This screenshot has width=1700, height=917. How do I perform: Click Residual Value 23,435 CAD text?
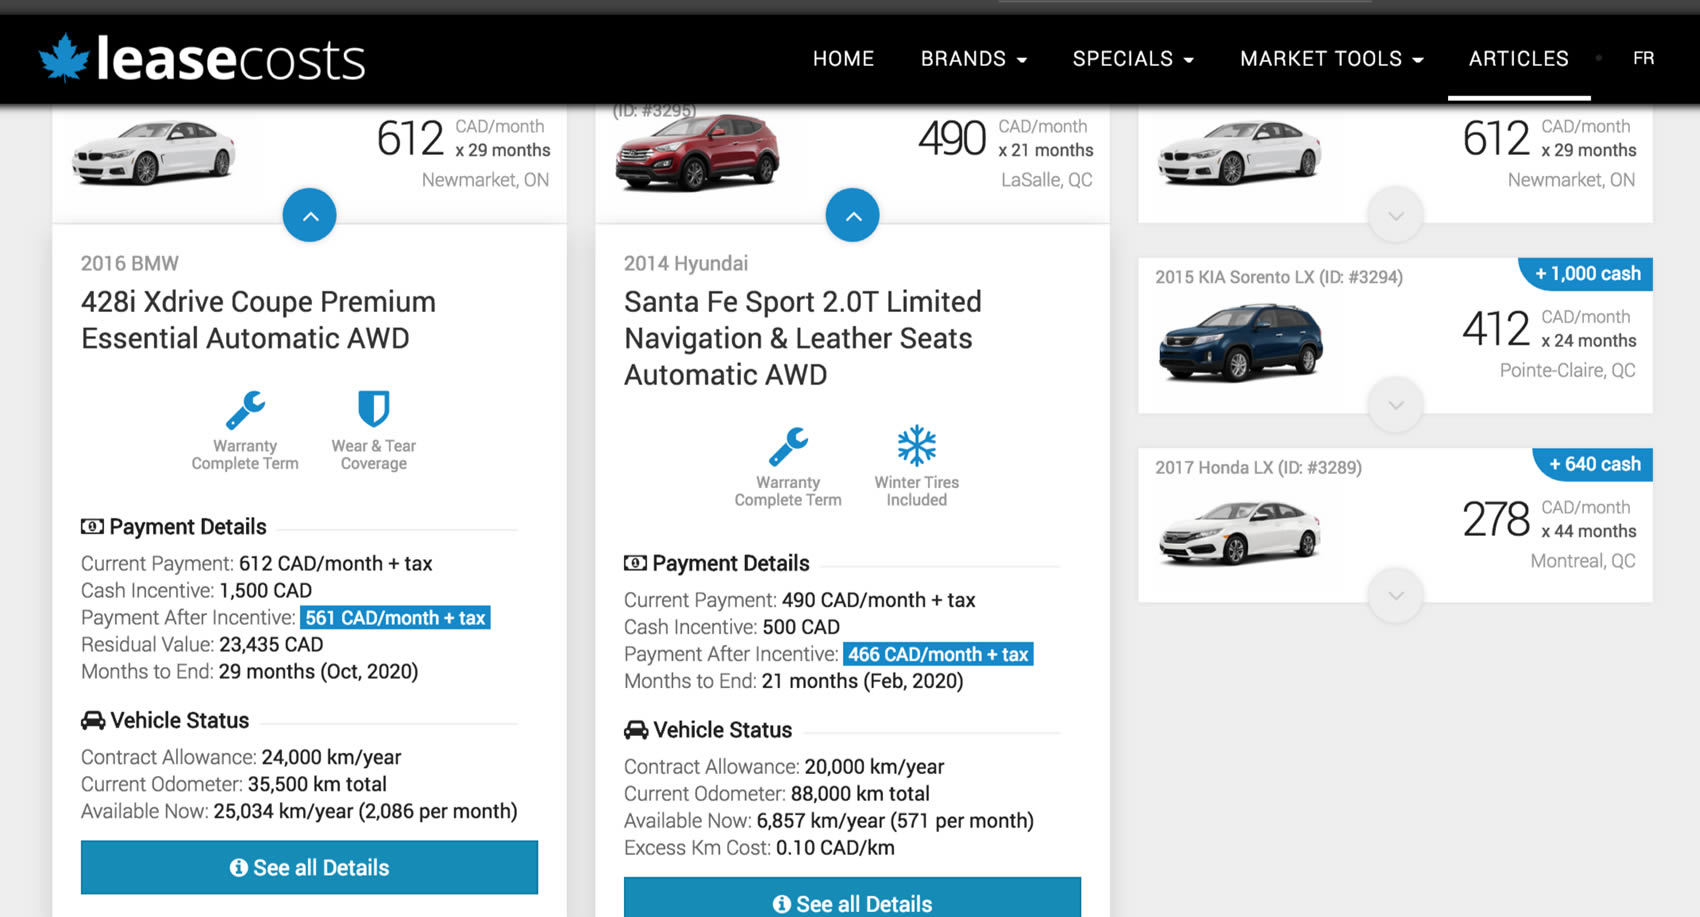point(202,645)
